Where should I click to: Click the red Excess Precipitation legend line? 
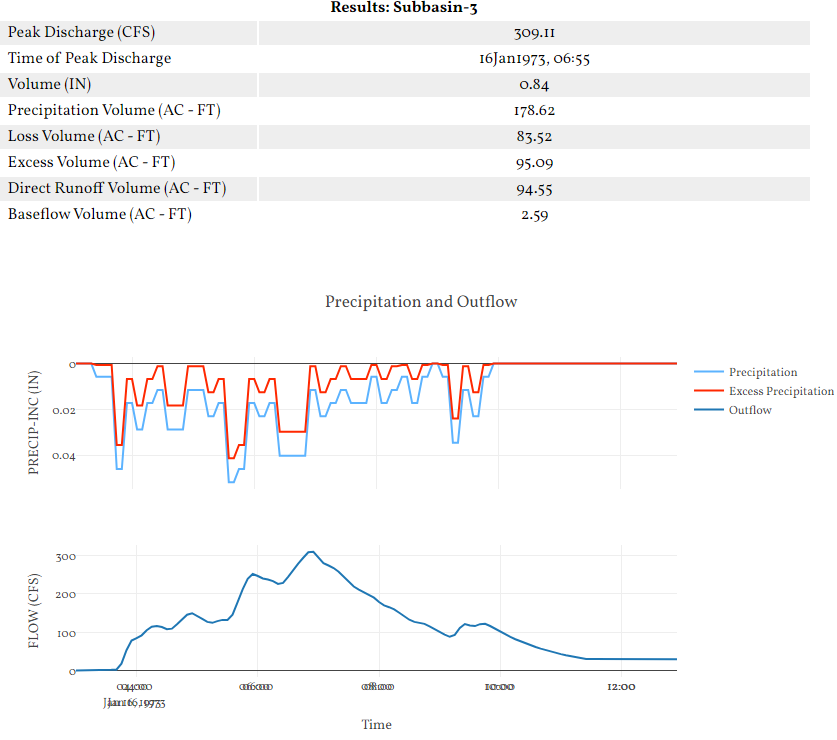coord(709,391)
